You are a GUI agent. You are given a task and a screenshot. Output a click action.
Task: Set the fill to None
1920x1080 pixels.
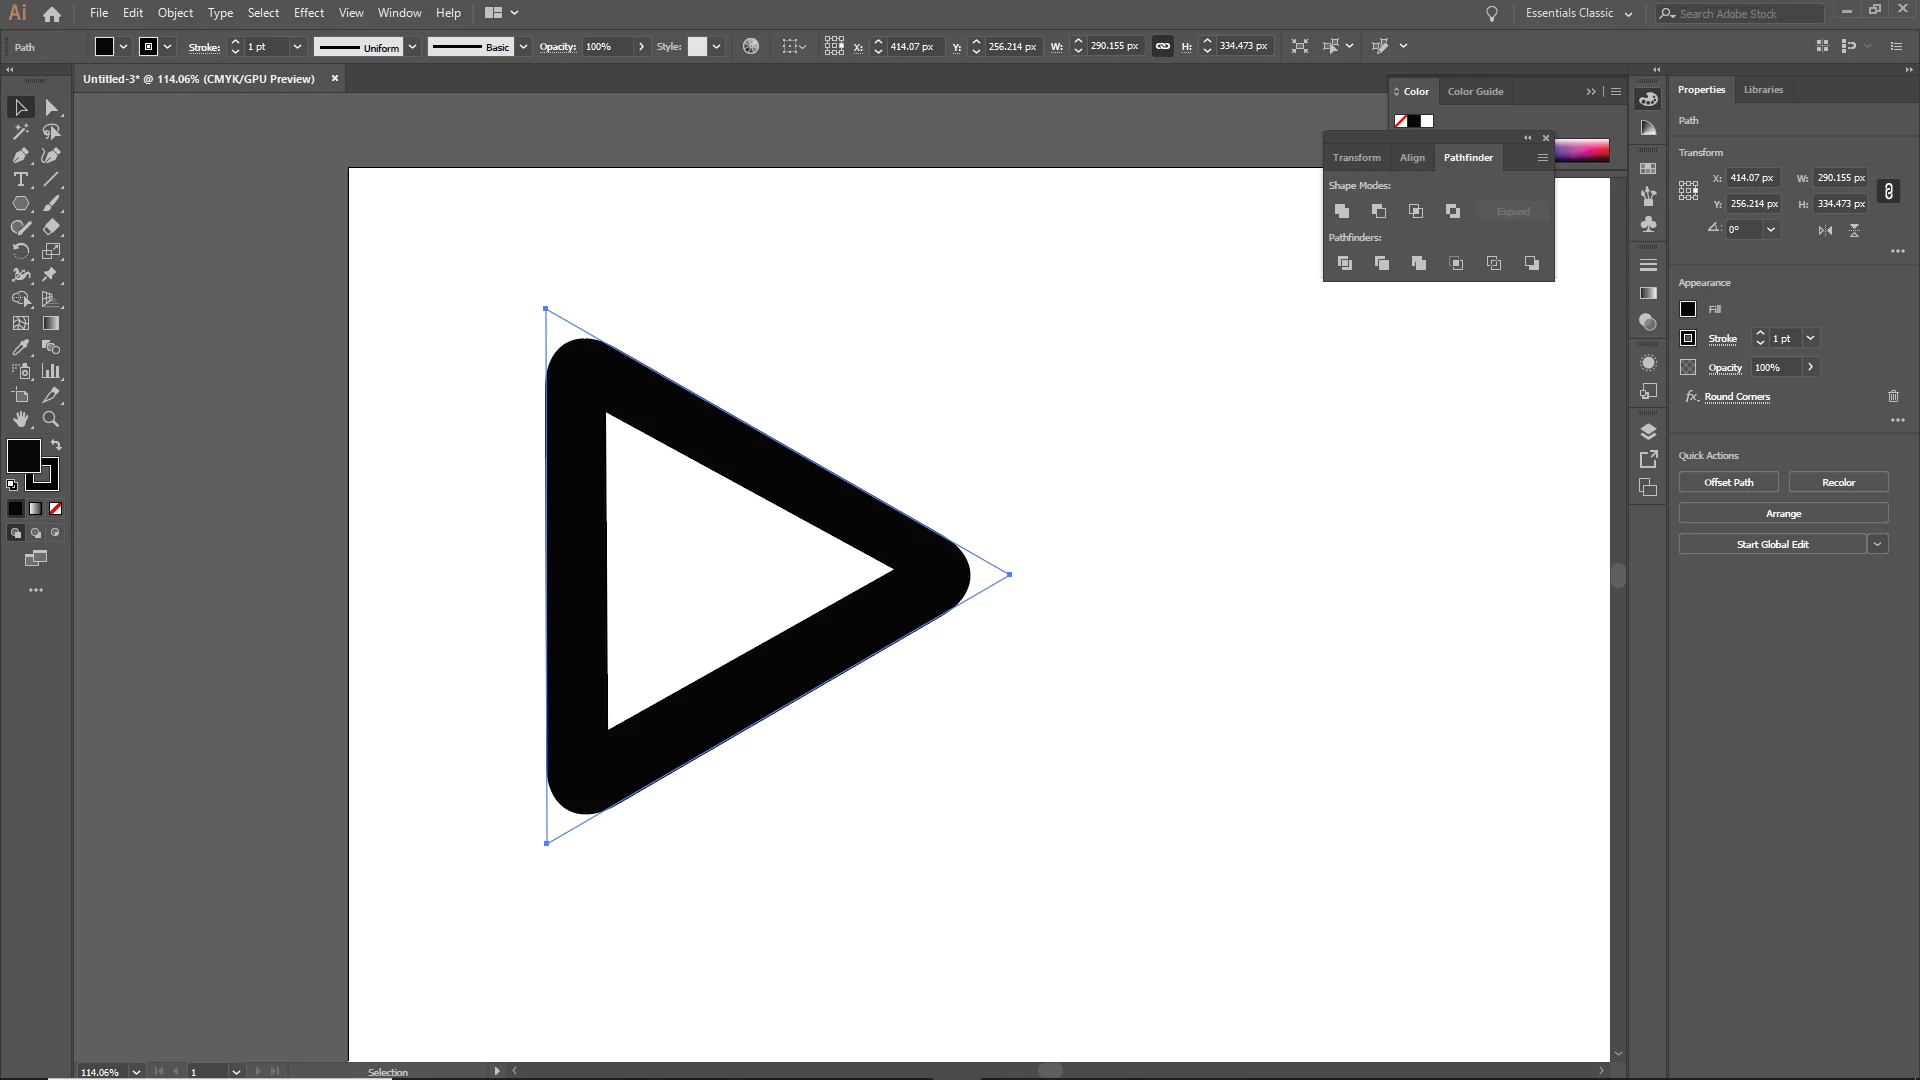tap(56, 509)
